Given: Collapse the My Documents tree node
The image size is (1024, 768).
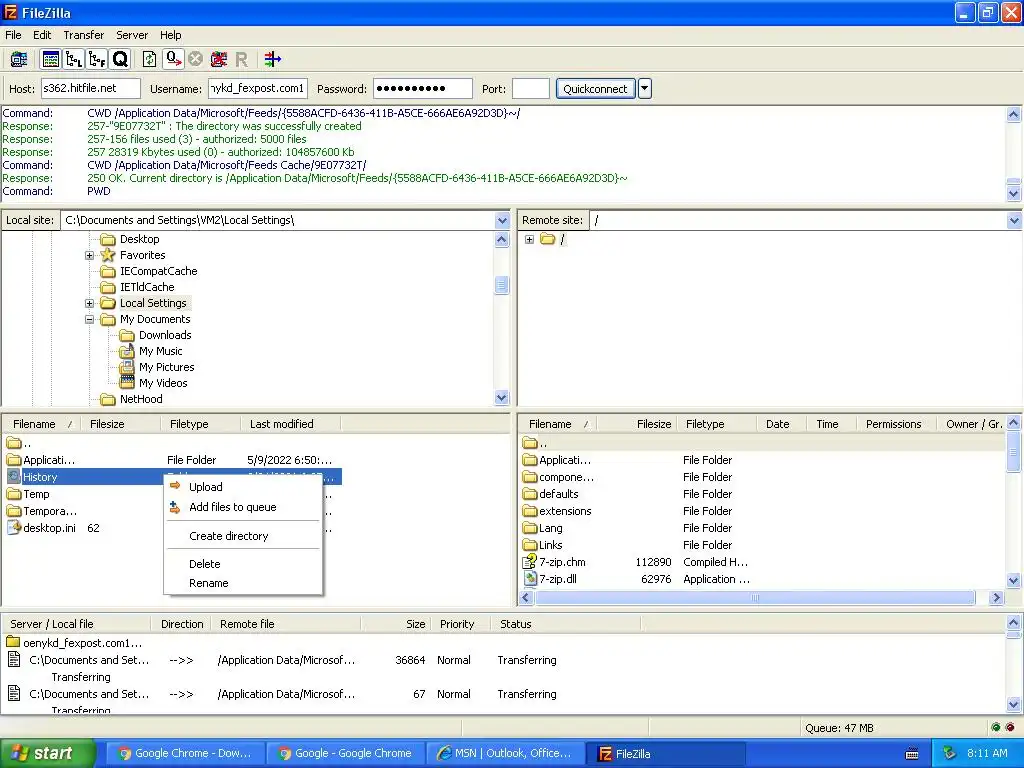Looking at the screenshot, I should pos(89,319).
